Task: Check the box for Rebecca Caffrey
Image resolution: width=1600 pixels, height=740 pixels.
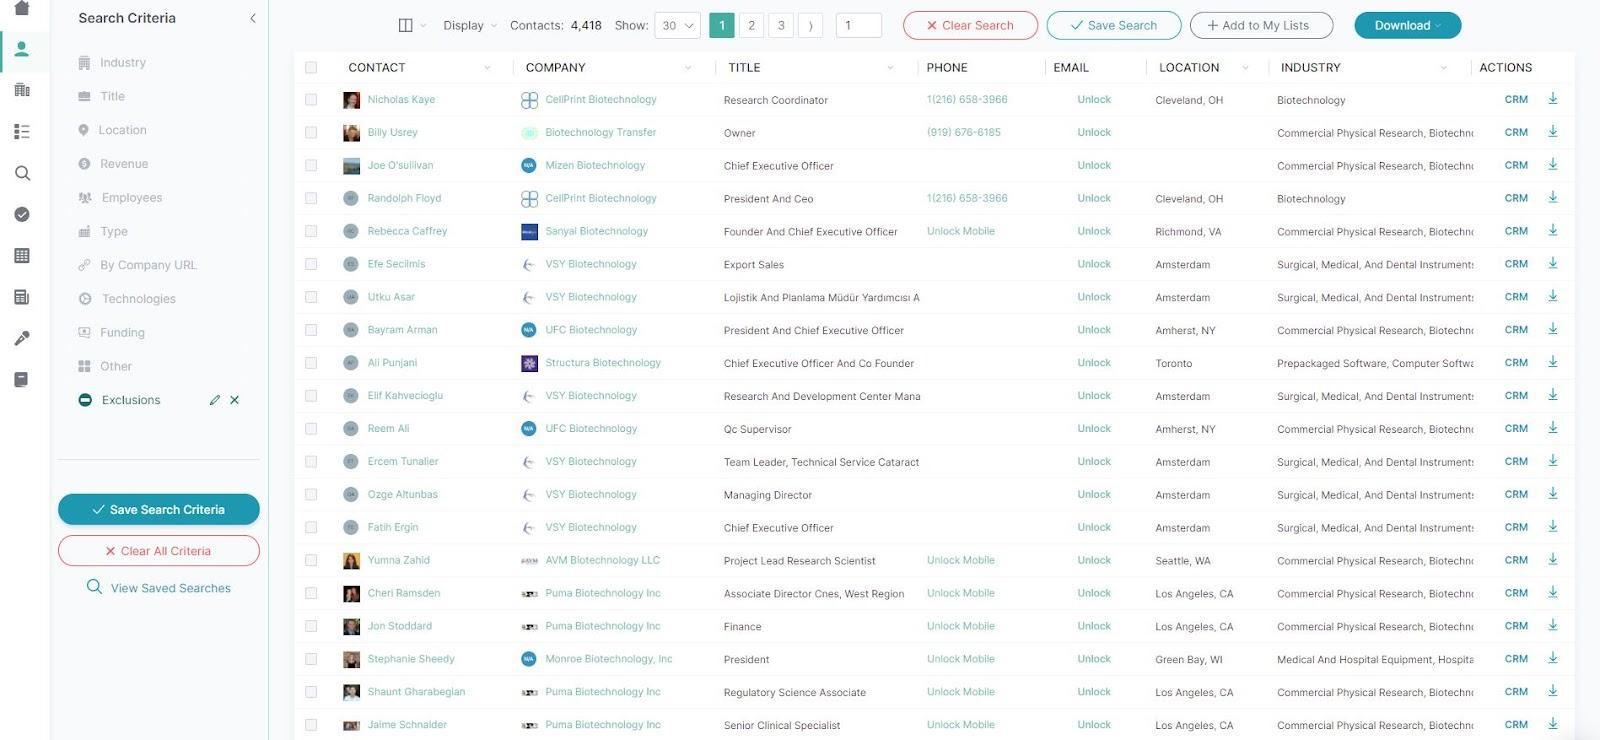Action: 311,231
